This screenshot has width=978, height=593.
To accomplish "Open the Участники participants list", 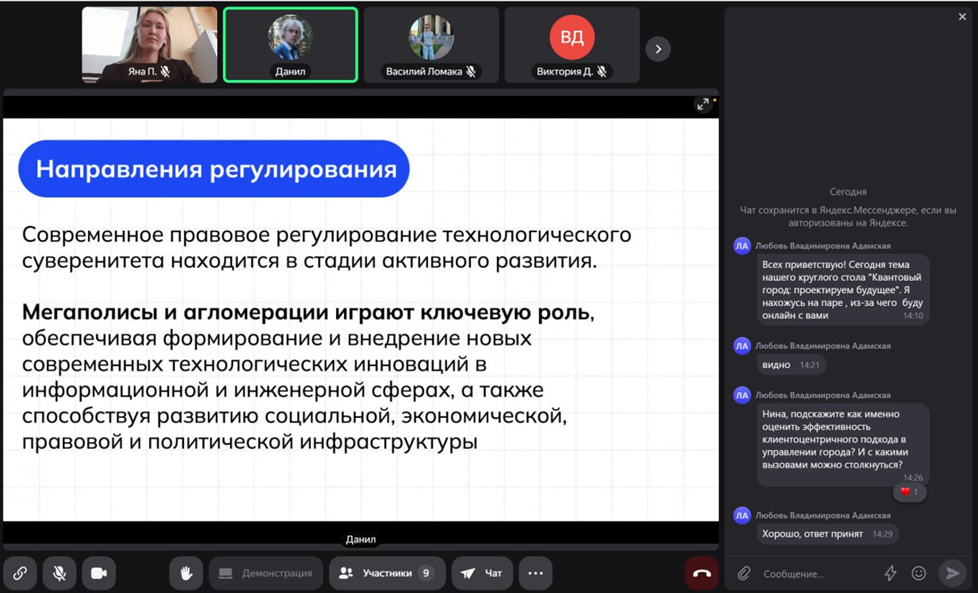I will coord(386,573).
